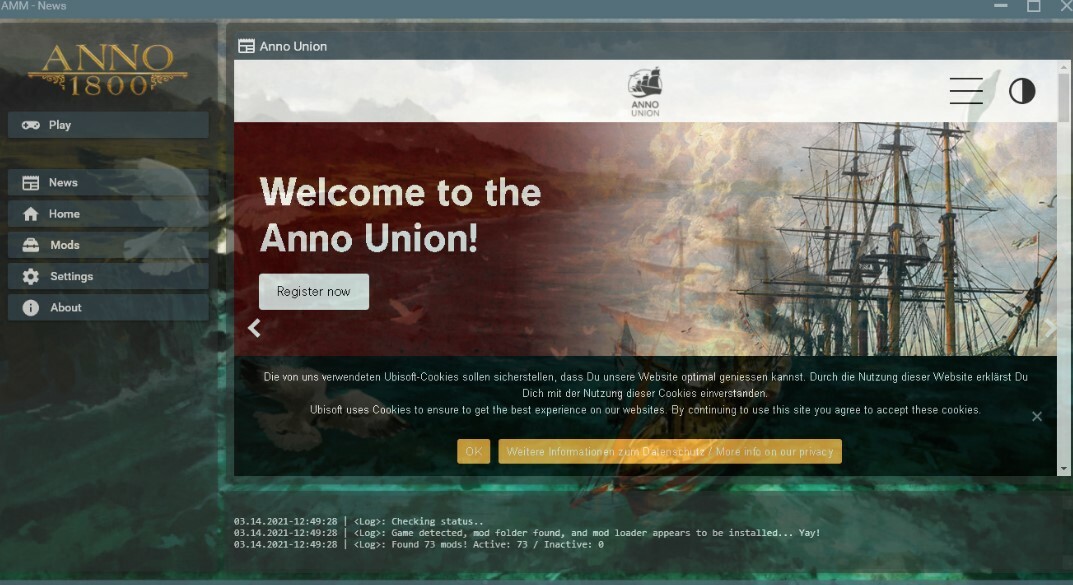
Task: Click the gamepad icon beside Play
Action: [31, 125]
